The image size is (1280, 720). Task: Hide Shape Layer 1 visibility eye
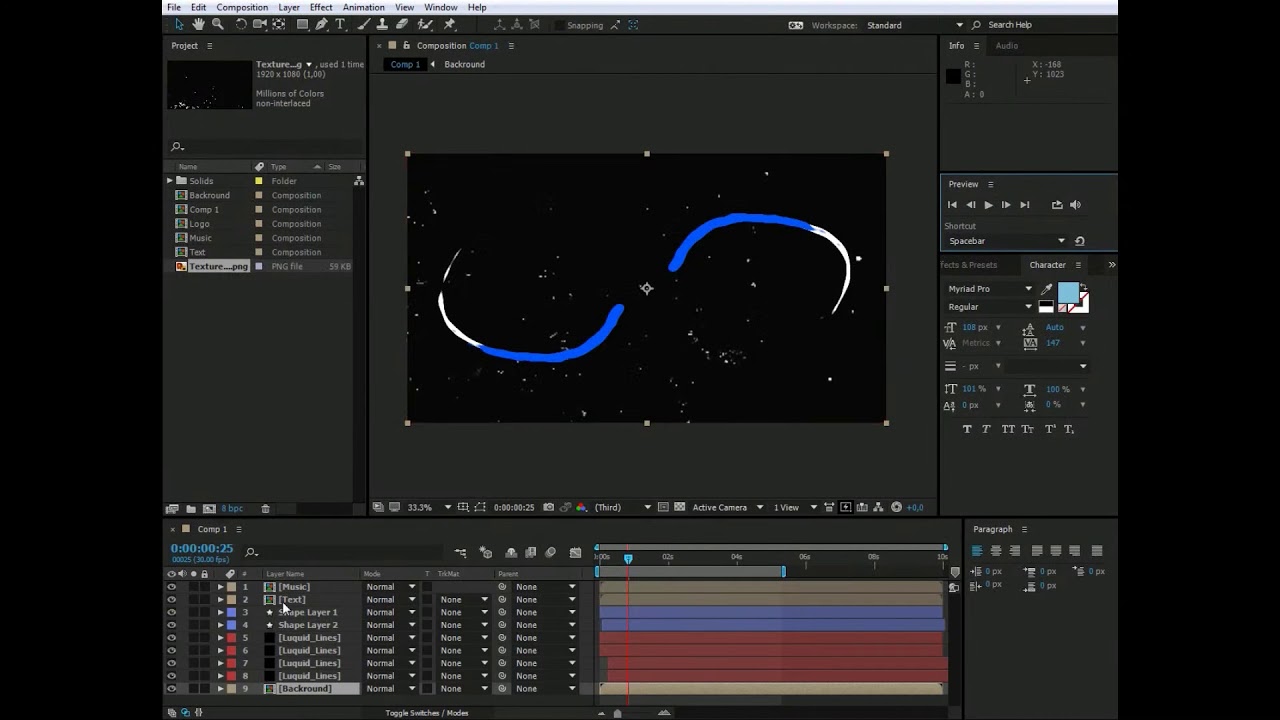171,612
